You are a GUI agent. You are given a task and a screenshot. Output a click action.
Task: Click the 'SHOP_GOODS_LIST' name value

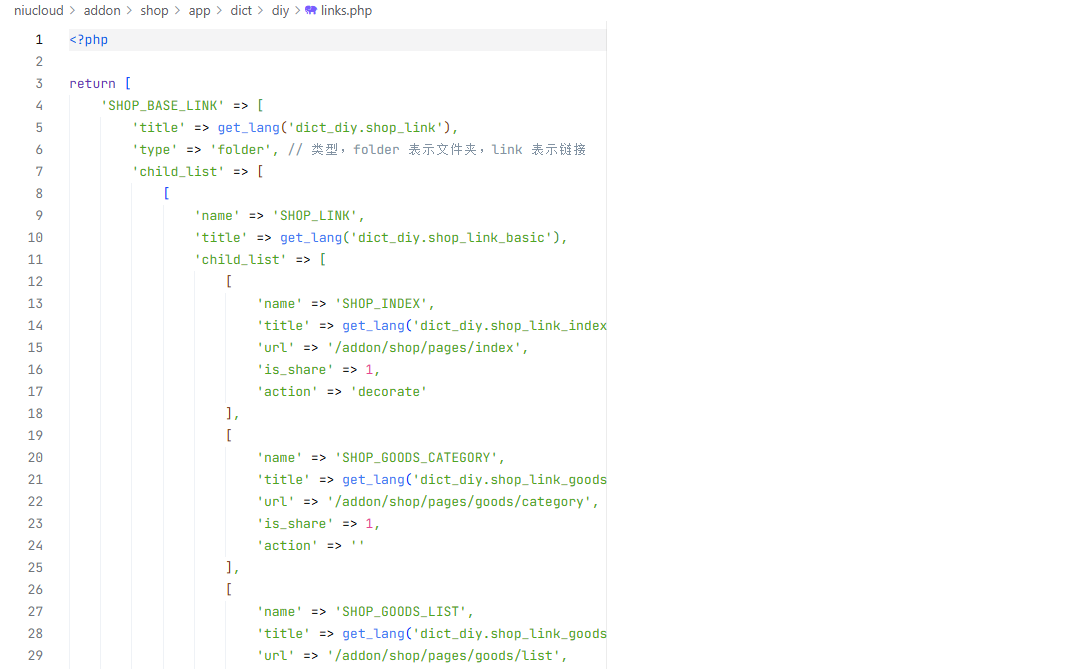(401, 612)
